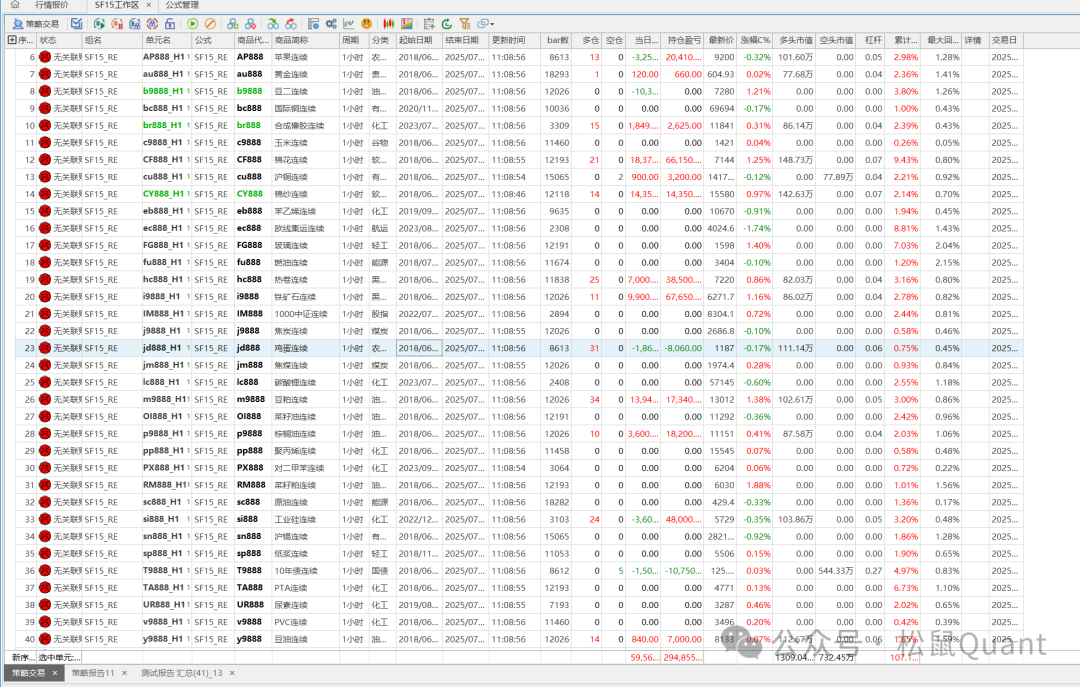Viewport: 1080px width, 687px height.
Task: Click the 策略交易 toolbar button
Action: [36, 23]
